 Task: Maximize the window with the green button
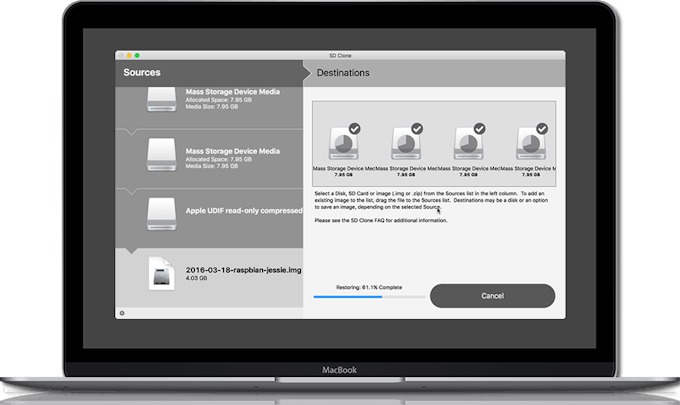[137, 56]
